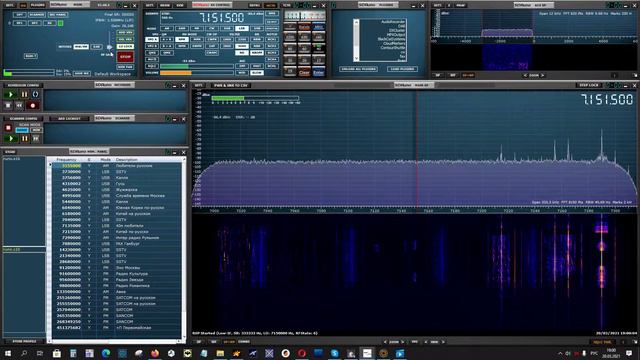
Task: Click the Bands key on the keypad
Action: pos(304,27)
